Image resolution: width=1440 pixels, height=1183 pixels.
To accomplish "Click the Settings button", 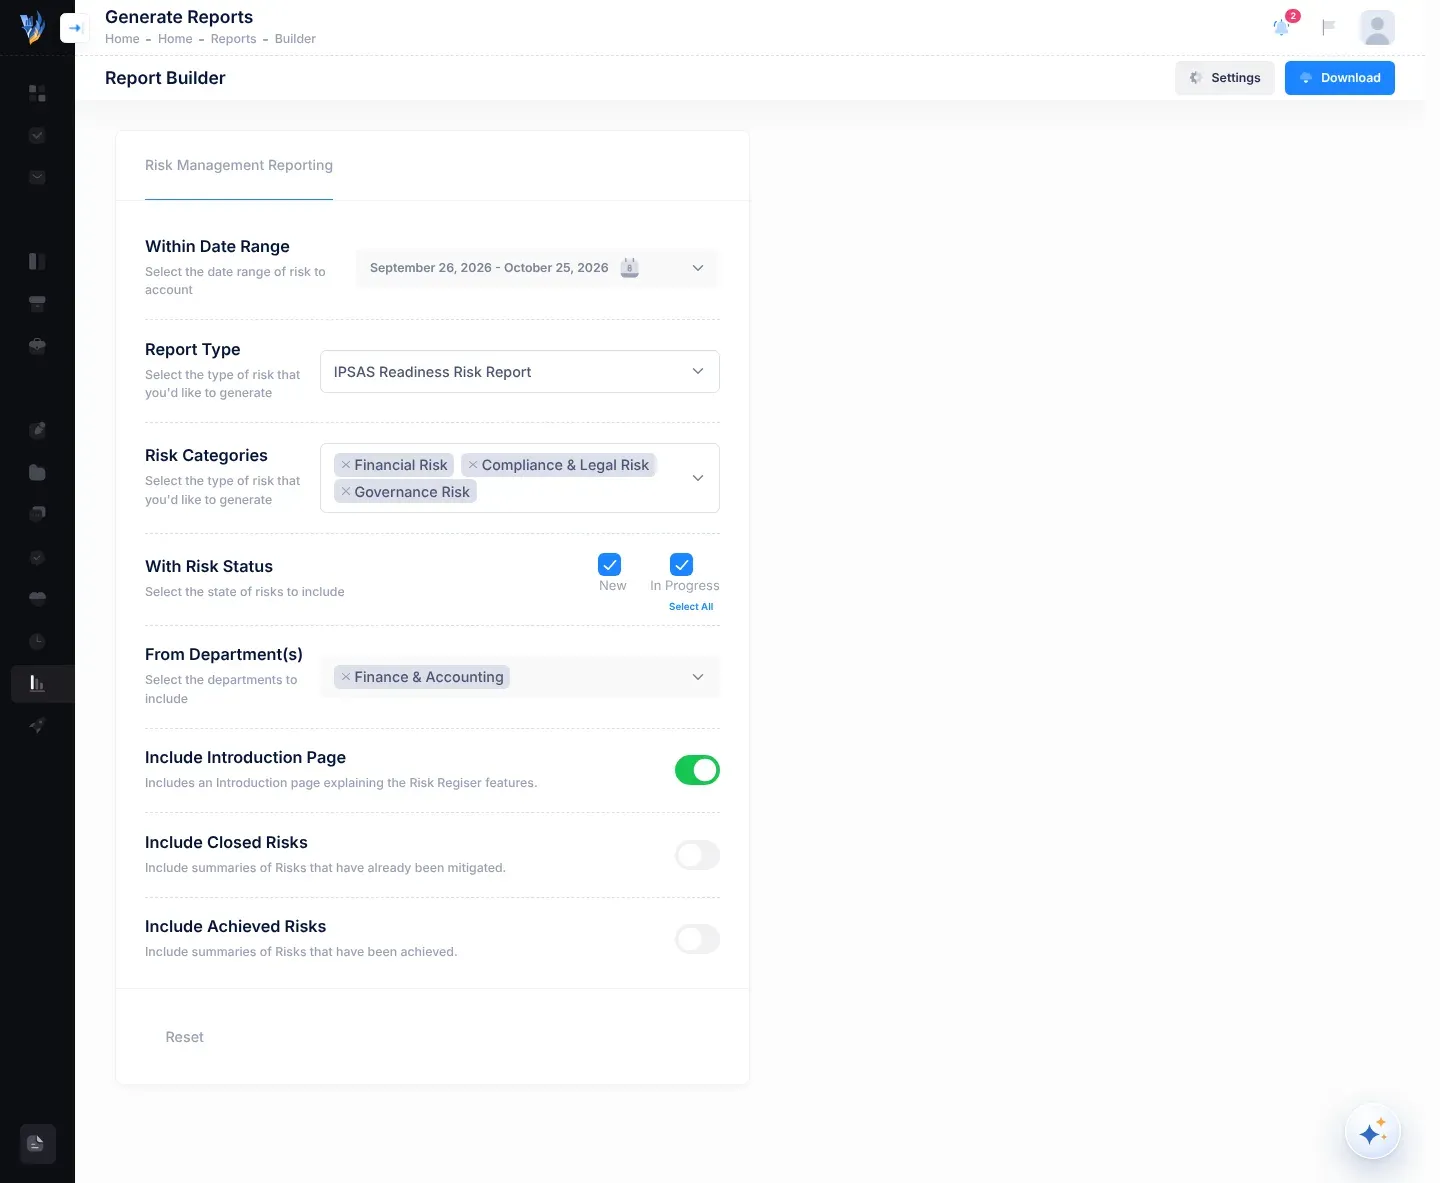I will pyautogui.click(x=1224, y=78).
